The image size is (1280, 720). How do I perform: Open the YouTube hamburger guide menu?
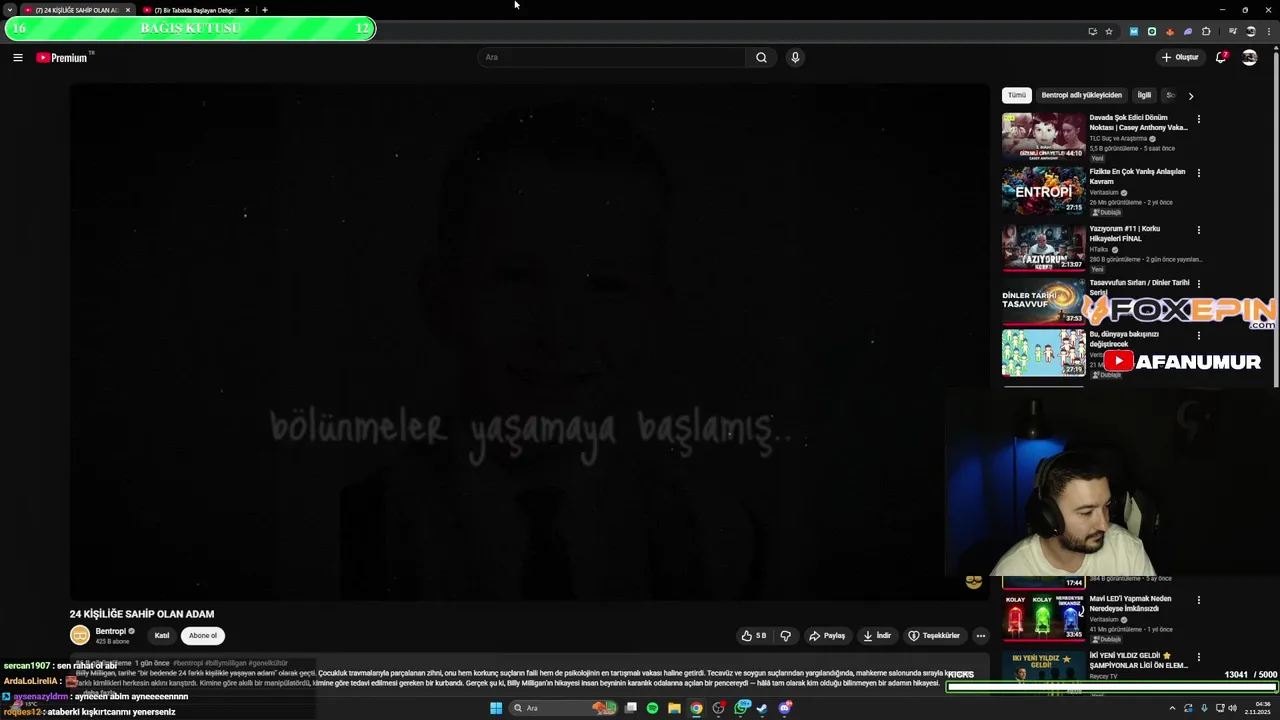(18, 57)
